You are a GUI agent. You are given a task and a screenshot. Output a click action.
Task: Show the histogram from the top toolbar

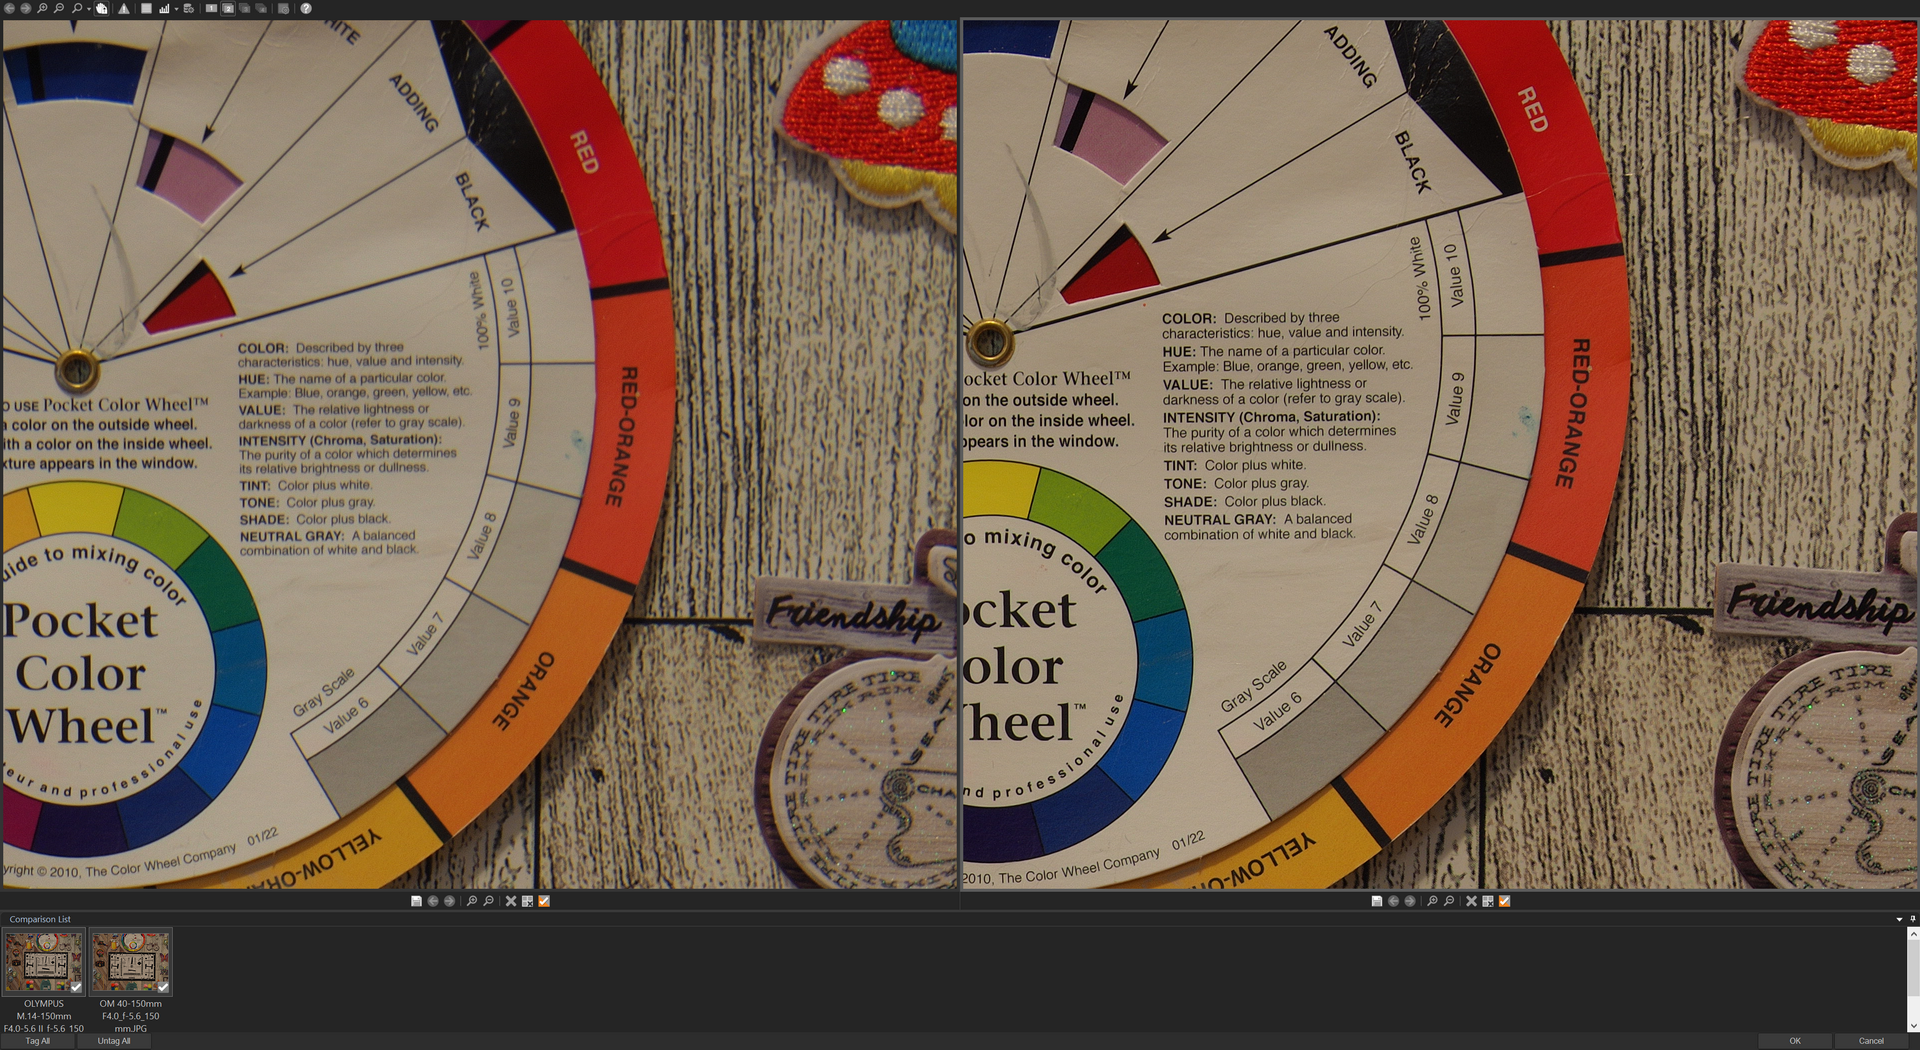tap(164, 8)
